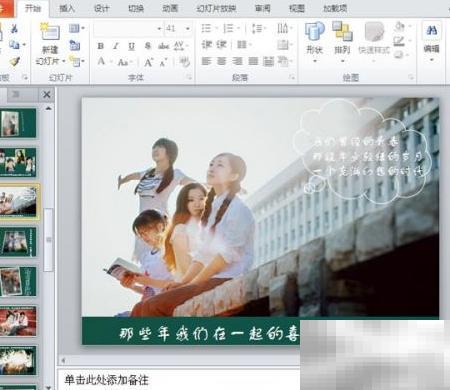Switch to the 幻灯片放映 Slide Show tab
450x390 pixels.
[216, 9]
